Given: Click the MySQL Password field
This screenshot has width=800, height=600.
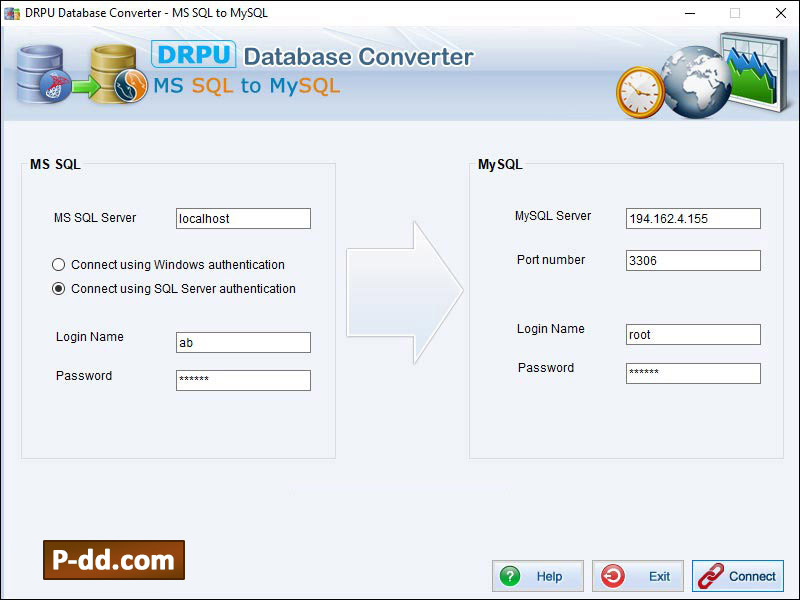Looking at the screenshot, I should pyautogui.click(x=693, y=373).
